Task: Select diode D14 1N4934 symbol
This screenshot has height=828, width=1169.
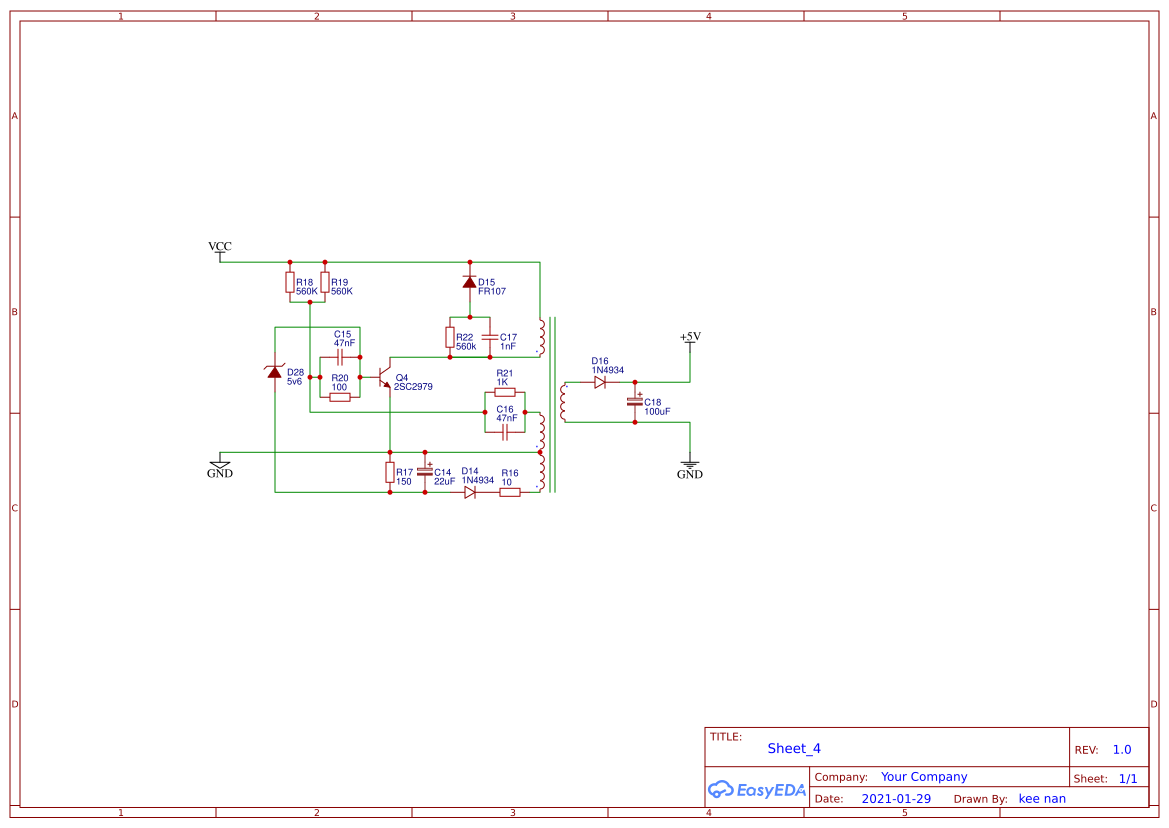Action: (x=470, y=492)
